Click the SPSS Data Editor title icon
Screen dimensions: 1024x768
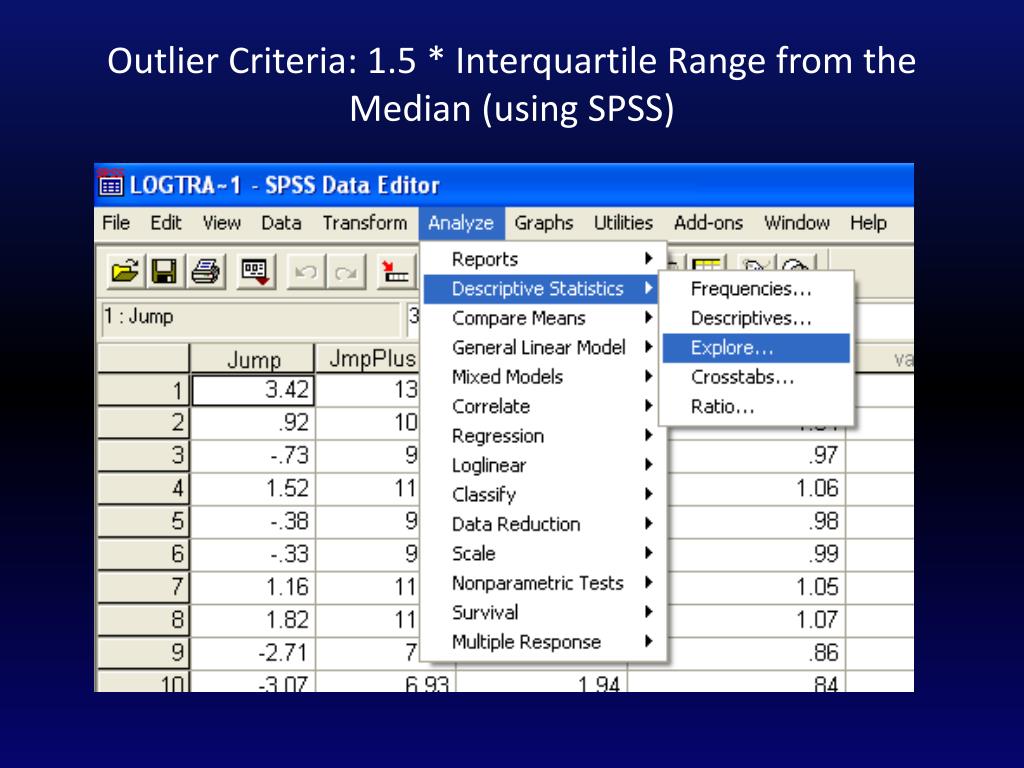(x=110, y=185)
